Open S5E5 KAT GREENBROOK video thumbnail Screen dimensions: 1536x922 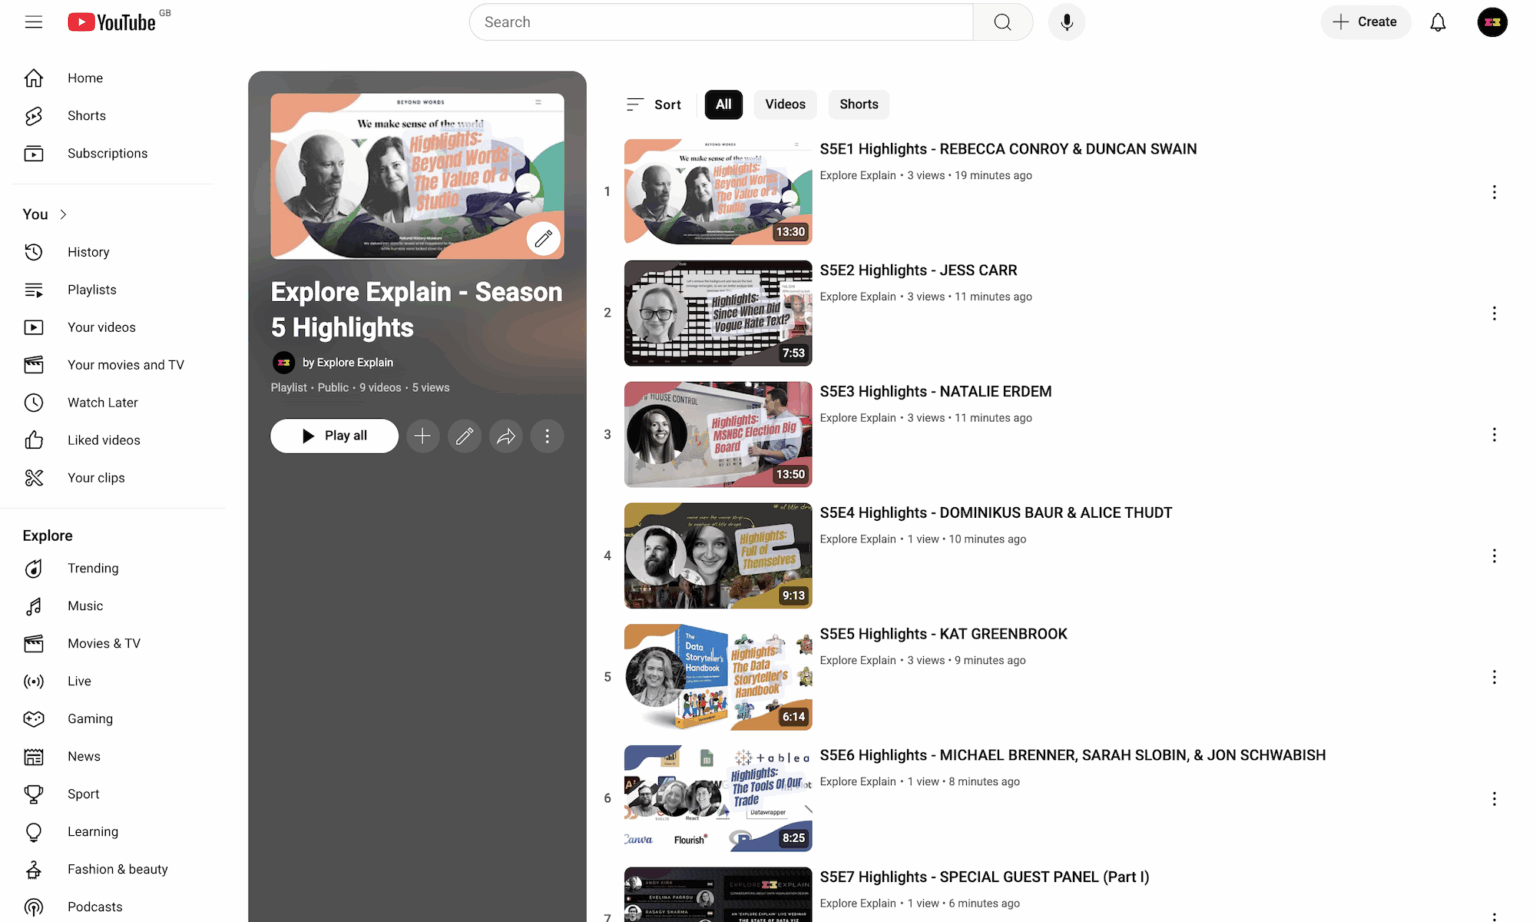[x=718, y=677]
